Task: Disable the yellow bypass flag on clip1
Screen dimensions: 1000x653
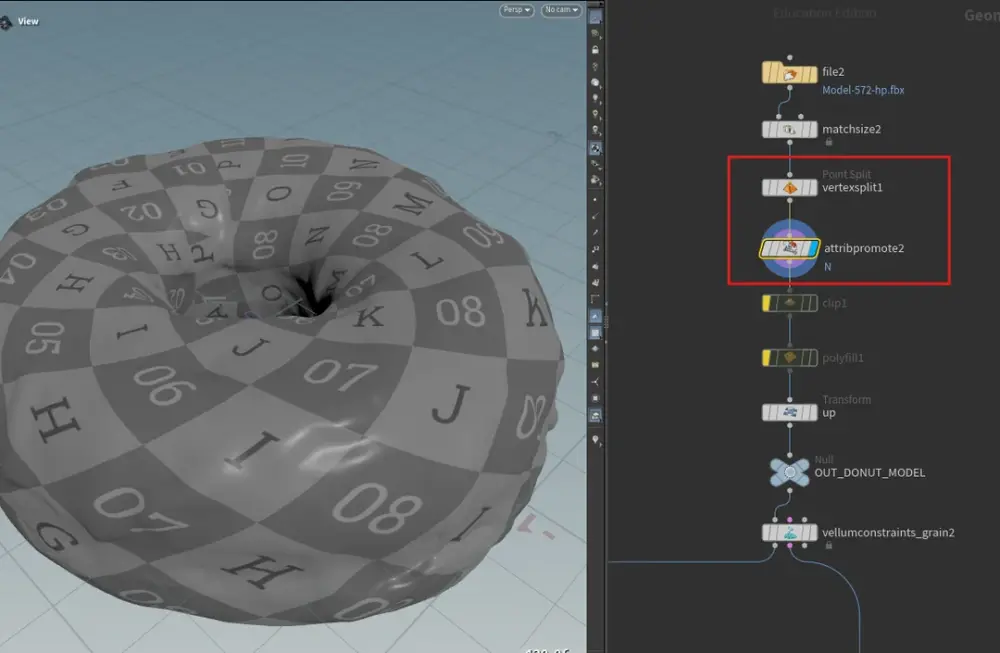Action: click(767, 302)
